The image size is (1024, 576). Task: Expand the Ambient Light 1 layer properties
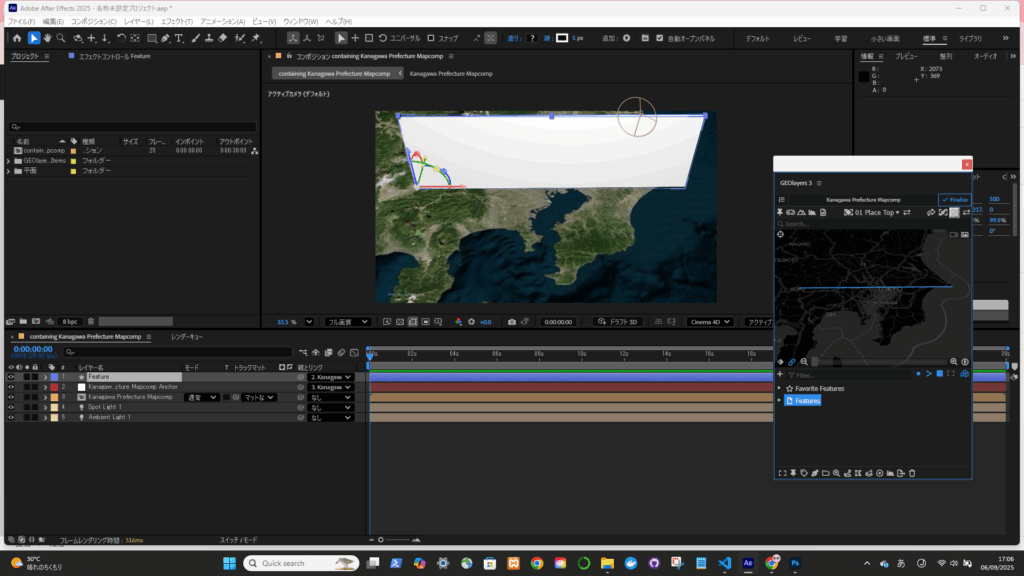click(x=45, y=417)
